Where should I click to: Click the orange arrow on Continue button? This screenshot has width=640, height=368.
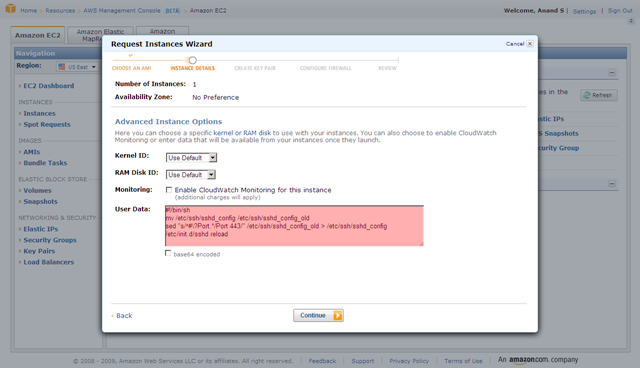point(338,315)
